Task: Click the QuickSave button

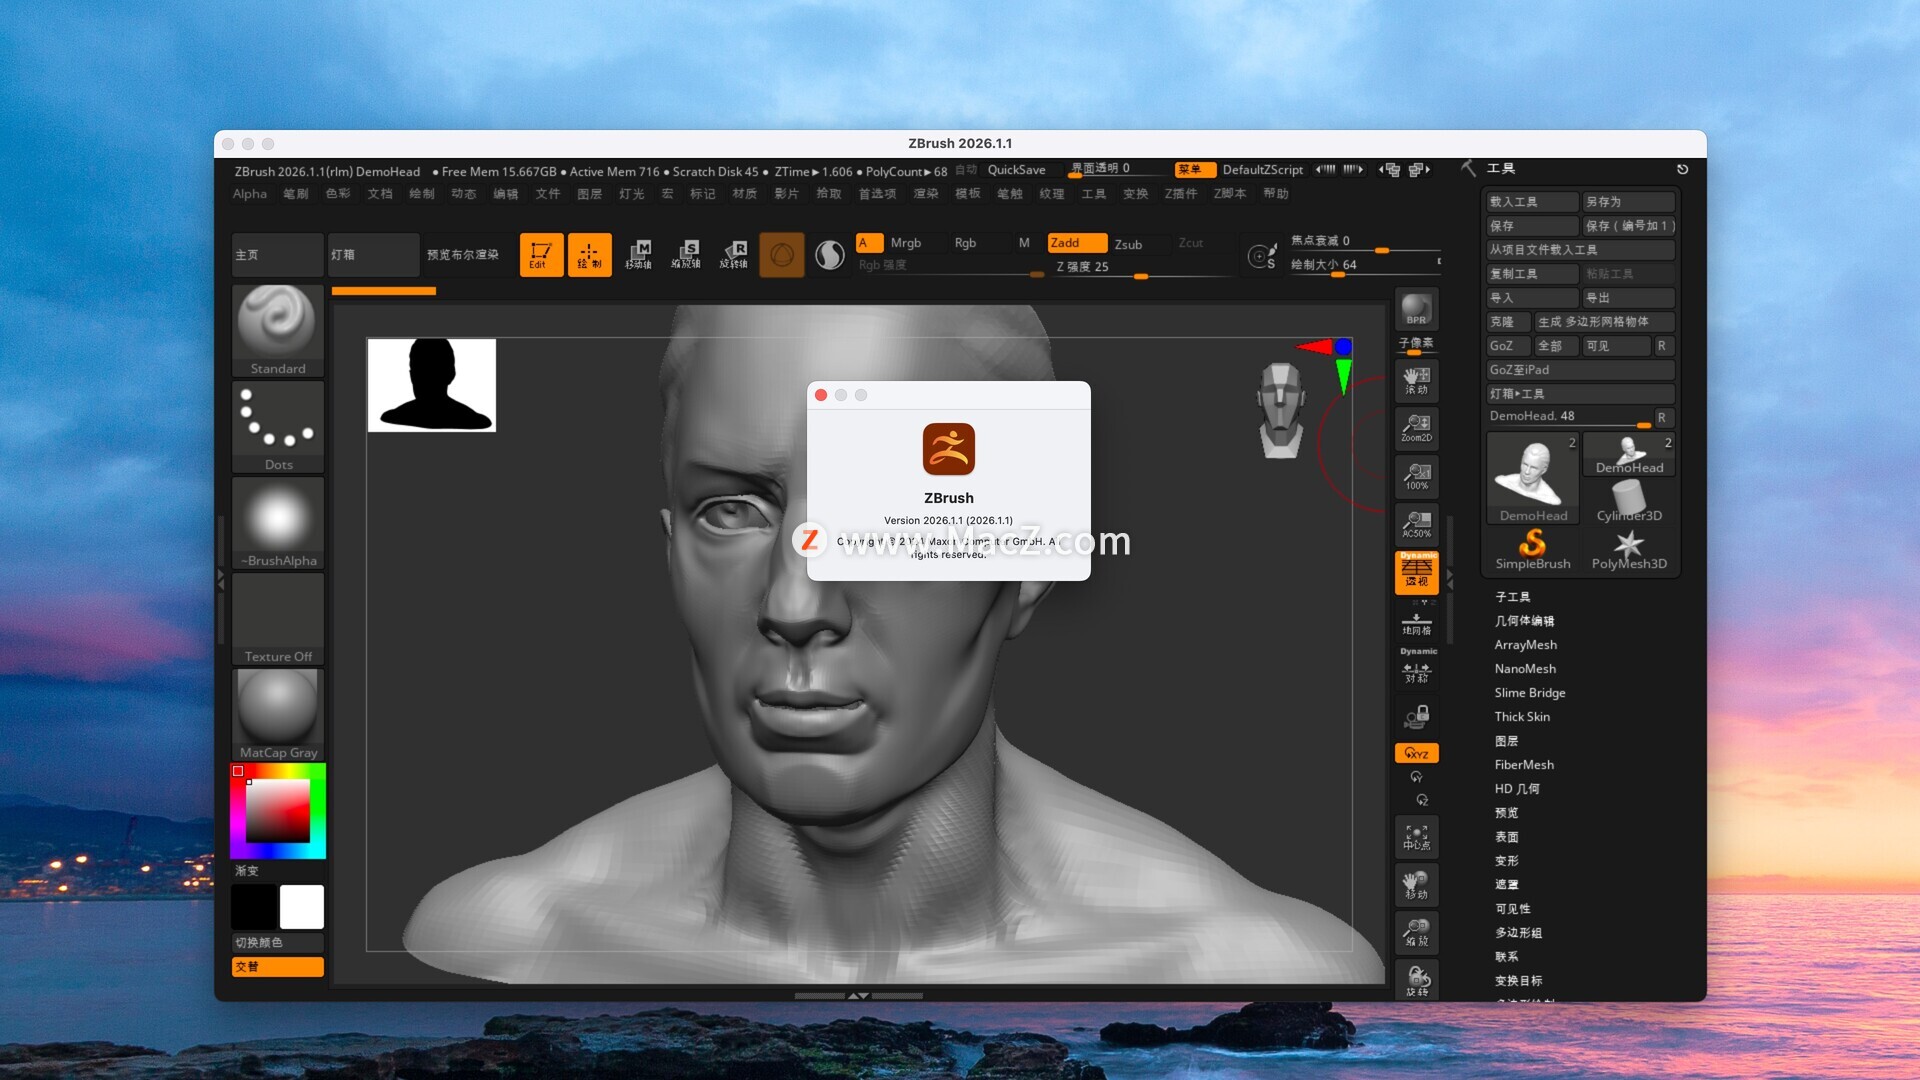Action: pyautogui.click(x=1016, y=170)
